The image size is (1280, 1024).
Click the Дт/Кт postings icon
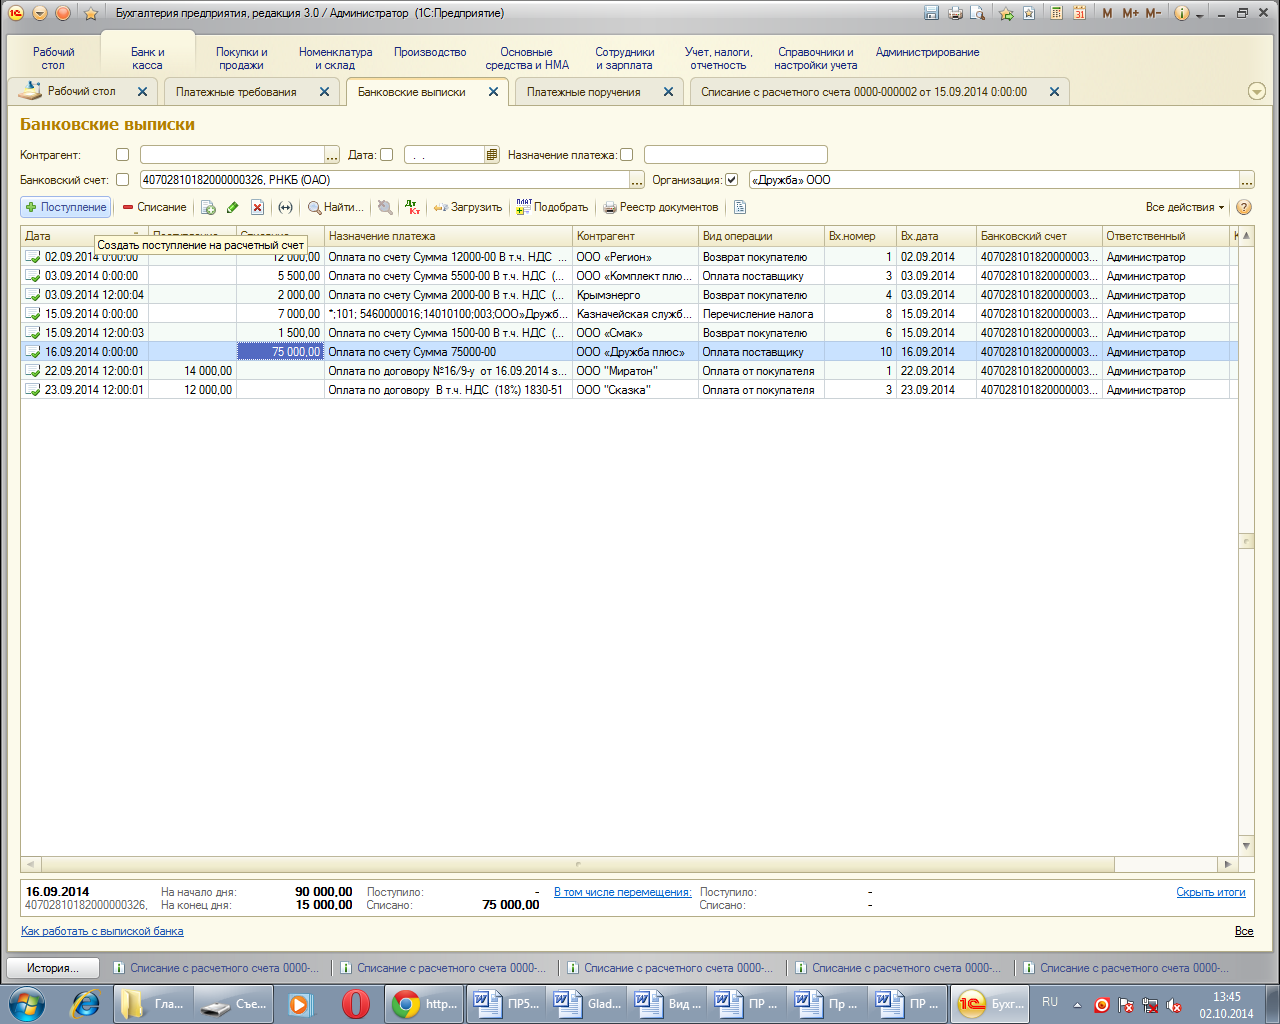412,207
